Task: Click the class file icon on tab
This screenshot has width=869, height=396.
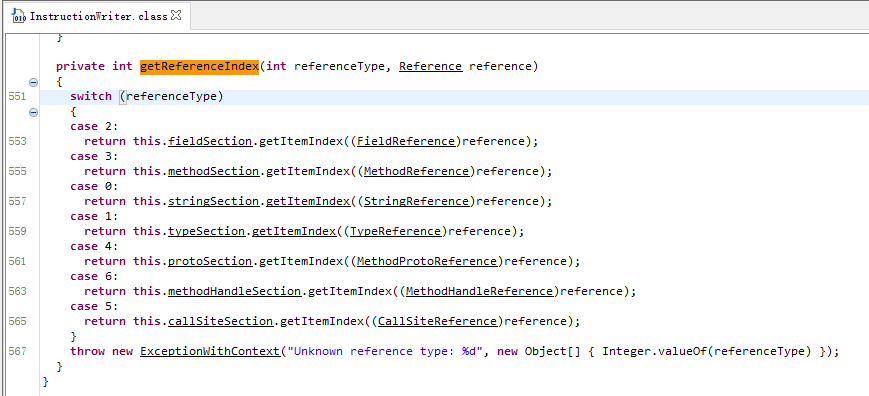Action: pos(19,16)
